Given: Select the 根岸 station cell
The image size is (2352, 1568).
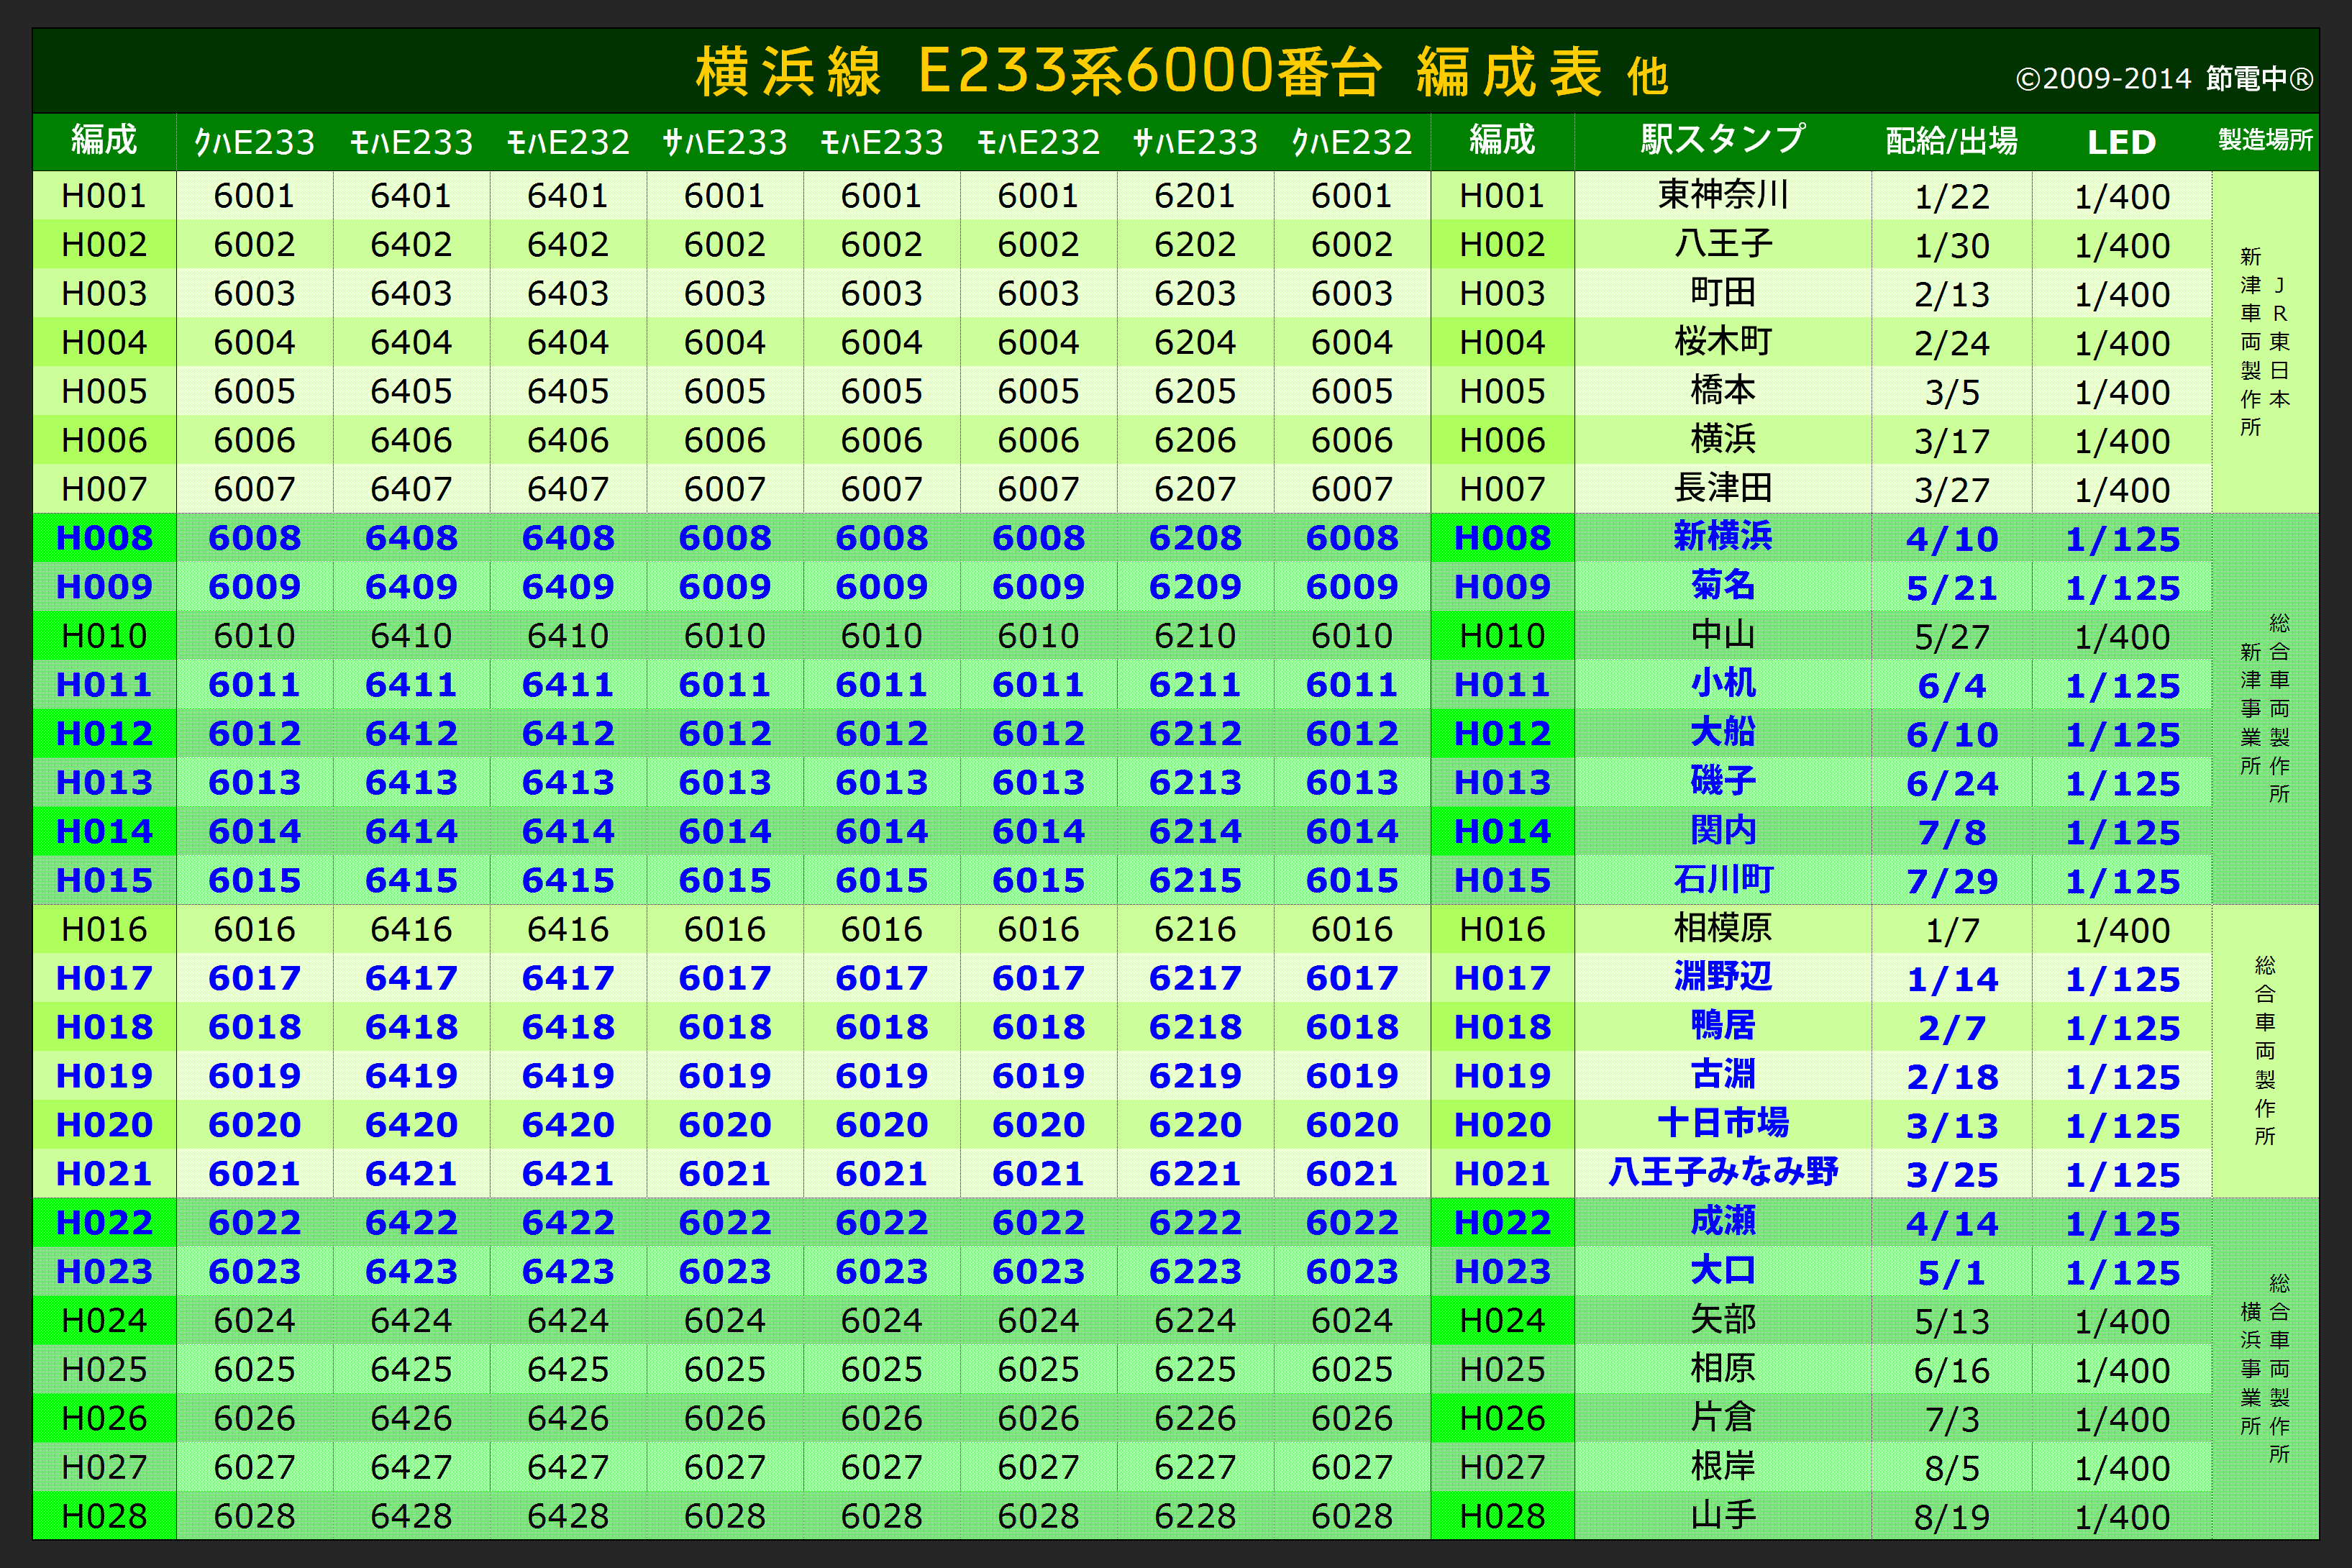Looking at the screenshot, I should [1722, 1466].
